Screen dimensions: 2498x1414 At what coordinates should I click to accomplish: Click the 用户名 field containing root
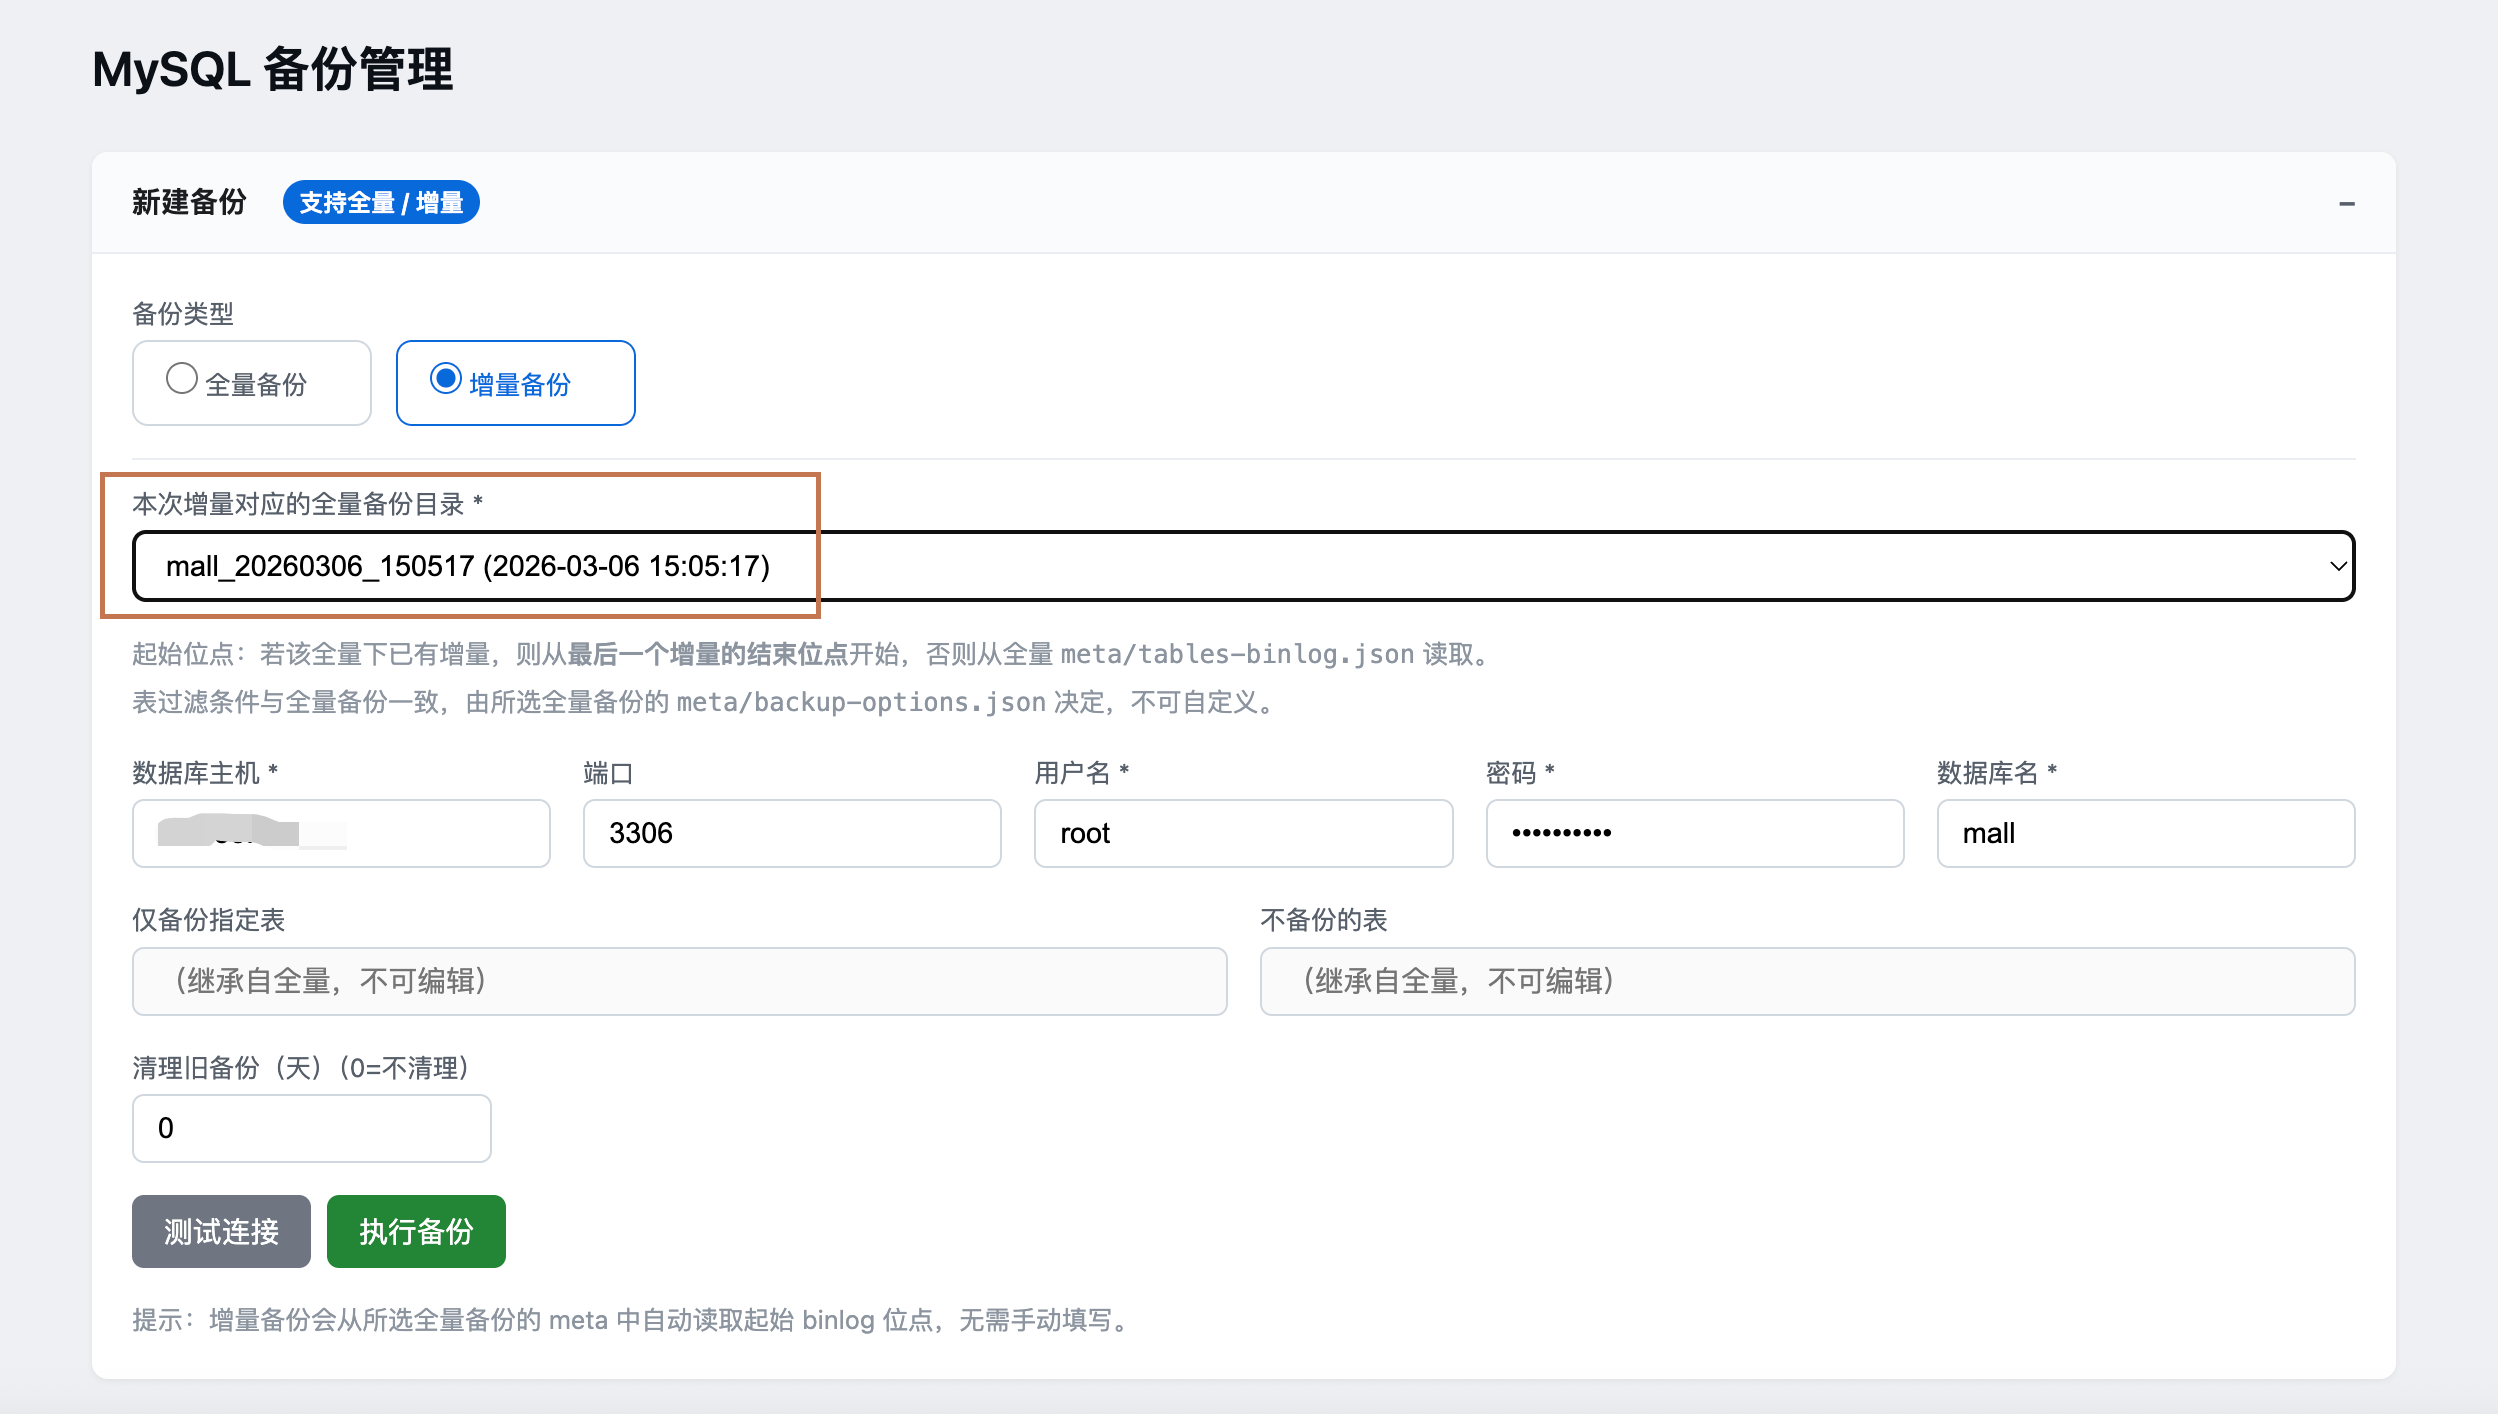pos(1242,833)
